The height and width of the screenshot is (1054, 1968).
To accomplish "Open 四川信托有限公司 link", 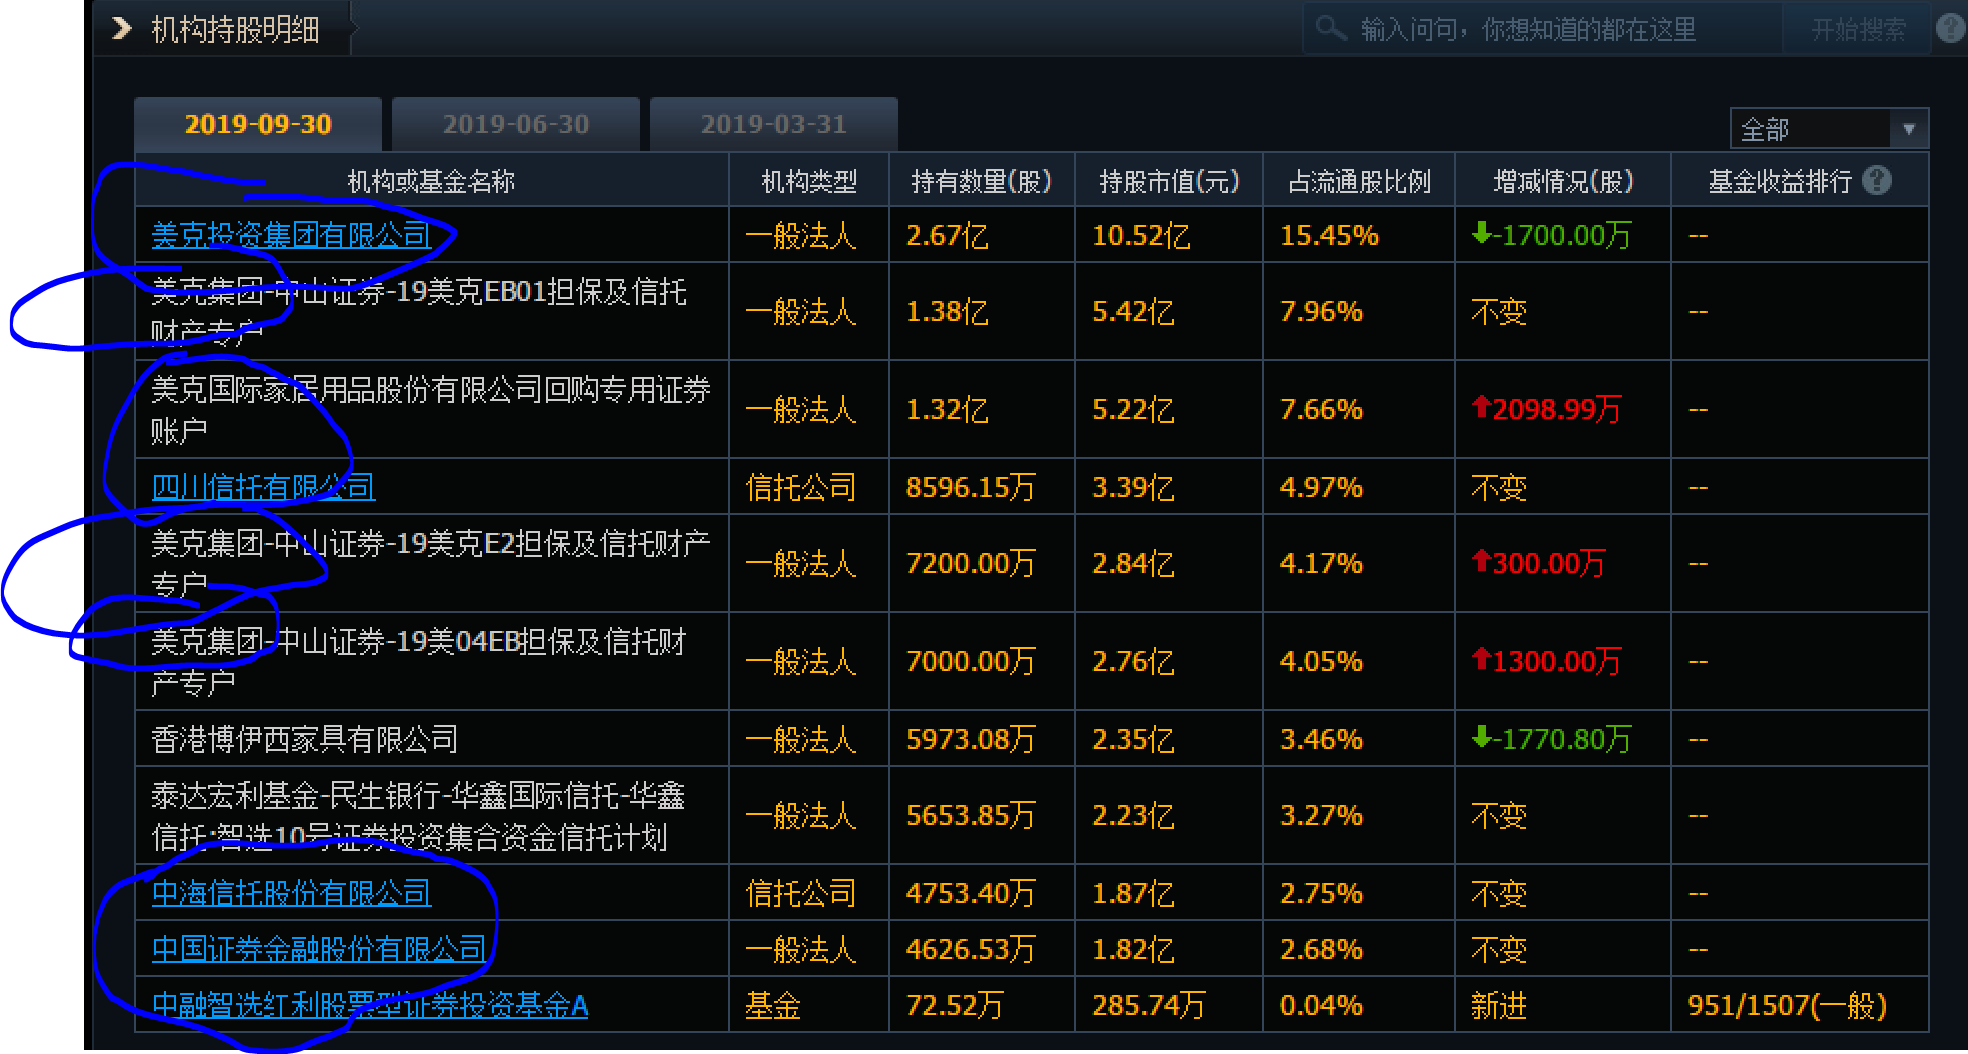I will (263, 487).
